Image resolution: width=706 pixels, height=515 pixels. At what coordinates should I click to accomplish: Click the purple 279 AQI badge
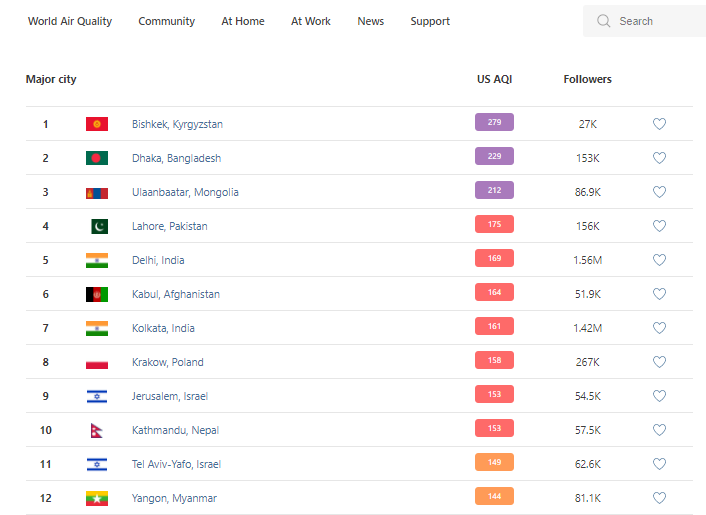pyautogui.click(x=494, y=123)
